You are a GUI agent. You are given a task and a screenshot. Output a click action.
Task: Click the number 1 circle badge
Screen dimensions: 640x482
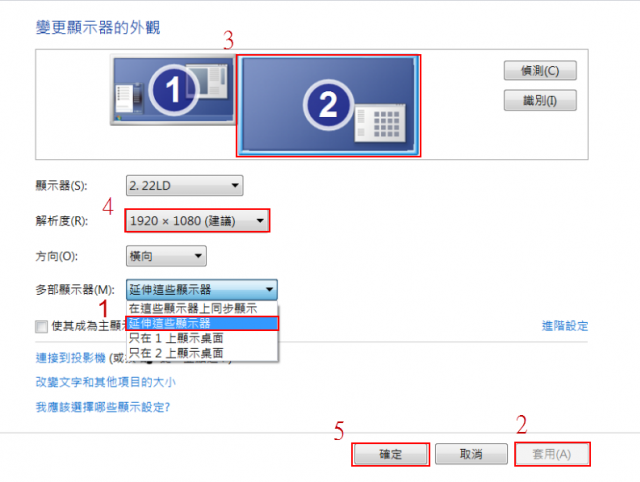click(x=173, y=90)
